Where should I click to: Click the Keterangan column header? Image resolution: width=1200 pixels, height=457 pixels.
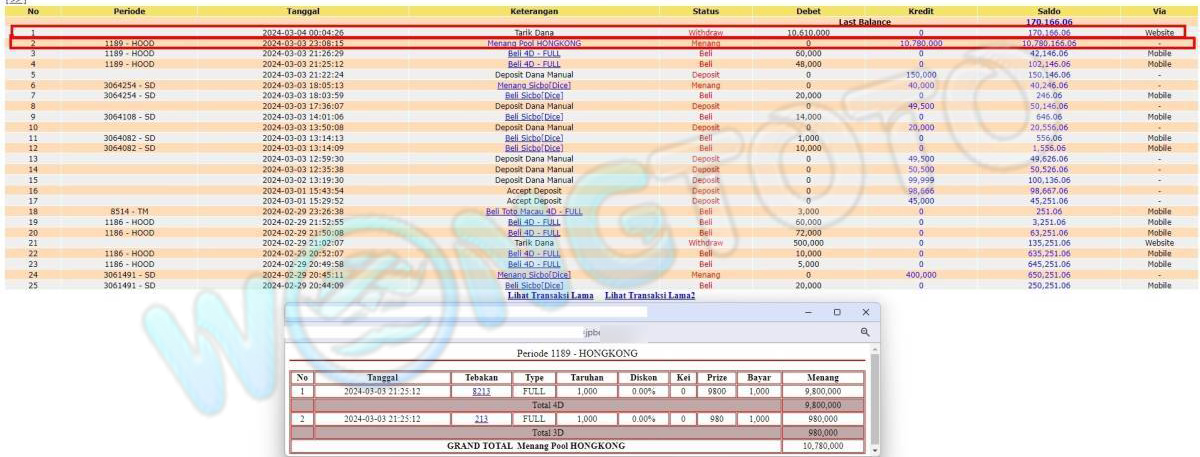[534, 12]
